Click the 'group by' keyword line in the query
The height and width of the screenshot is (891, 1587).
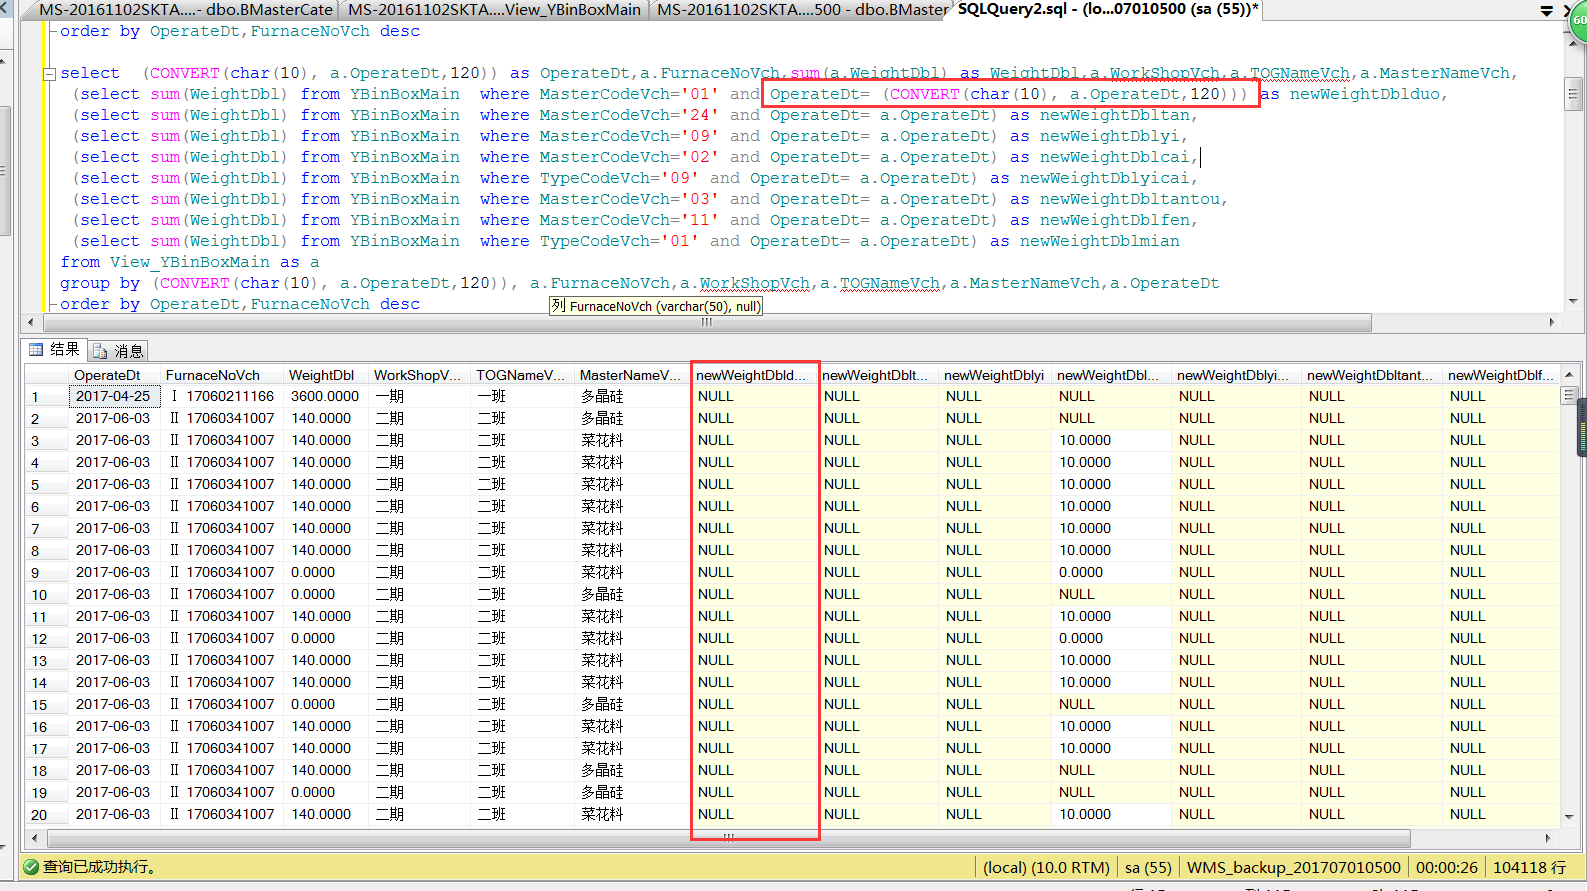click(x=100, y=283)
